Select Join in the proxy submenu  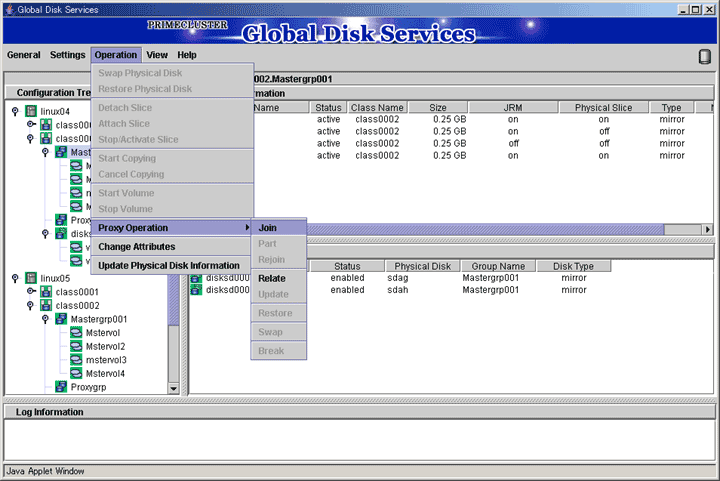click(x=279, y=228)
